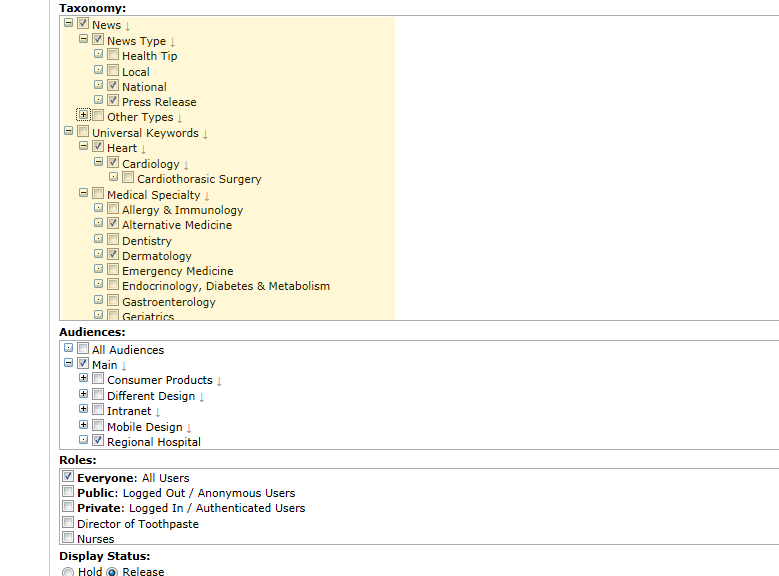Click the arrow icon next to News
Viewport: 779px width, 576px height.
(128, 25)
